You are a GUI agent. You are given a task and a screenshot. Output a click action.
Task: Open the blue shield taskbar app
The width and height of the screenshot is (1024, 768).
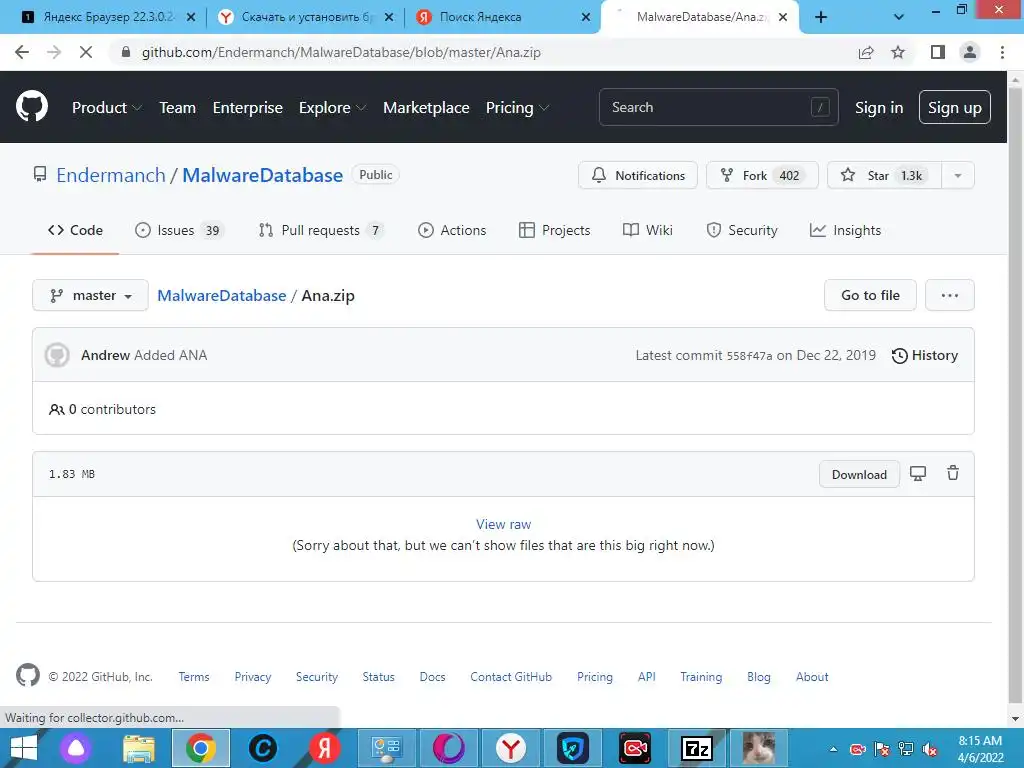pos(573,748)
